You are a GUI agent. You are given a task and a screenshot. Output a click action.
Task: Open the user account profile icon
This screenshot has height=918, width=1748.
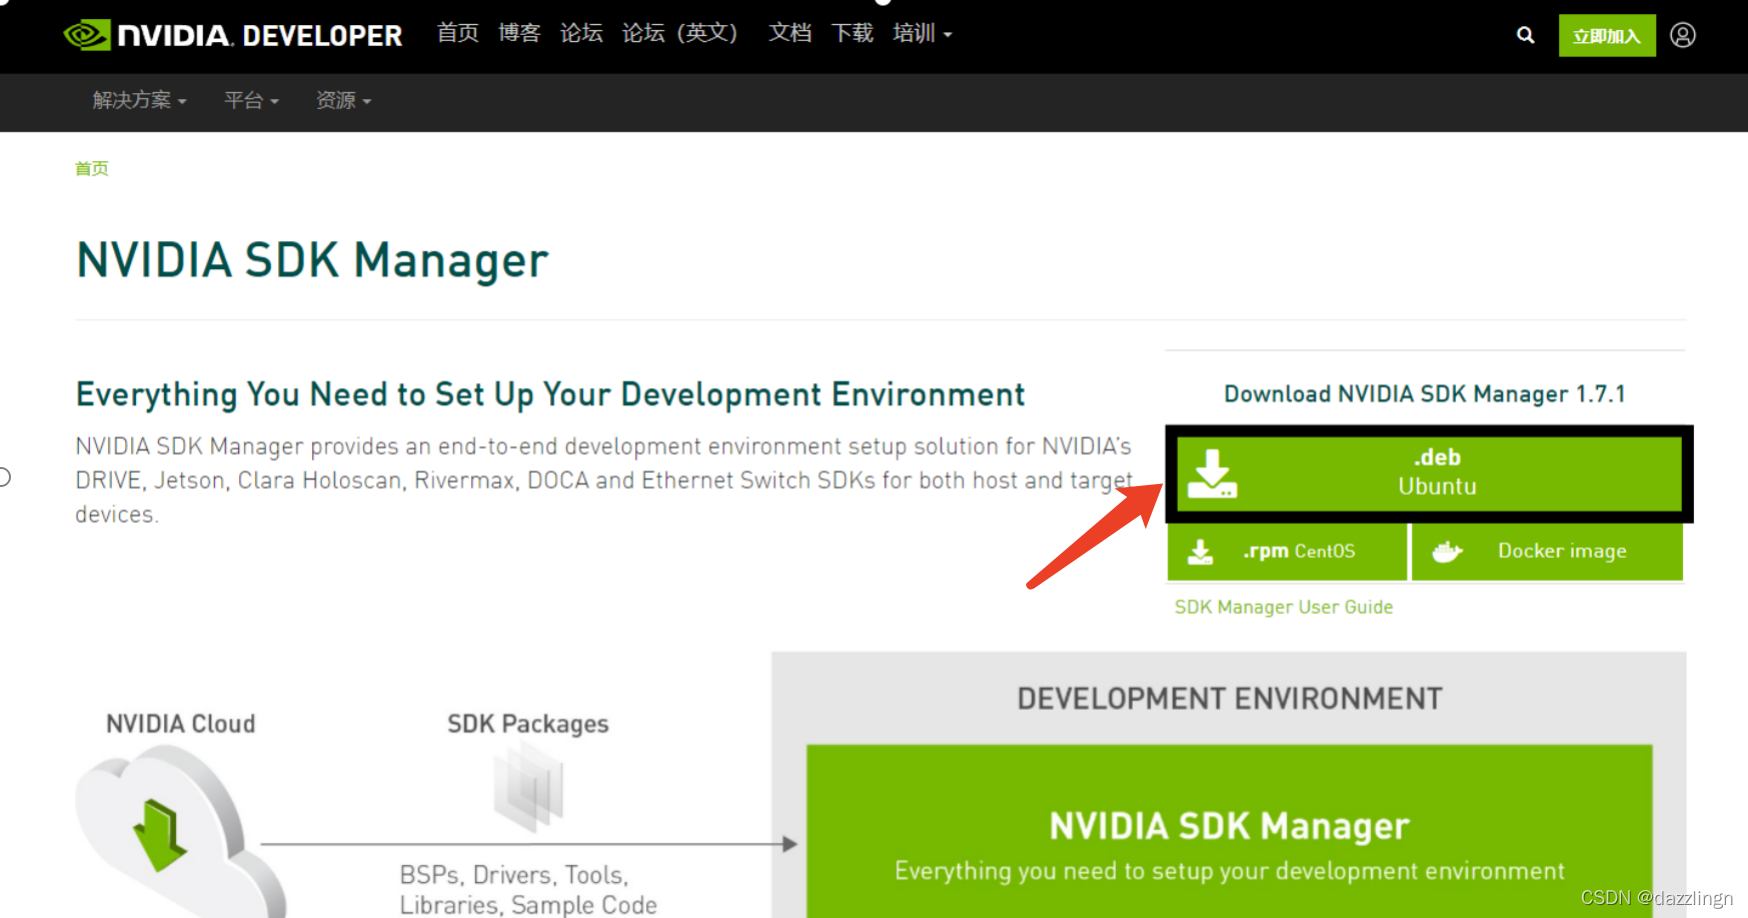[x=1683, y=35]
